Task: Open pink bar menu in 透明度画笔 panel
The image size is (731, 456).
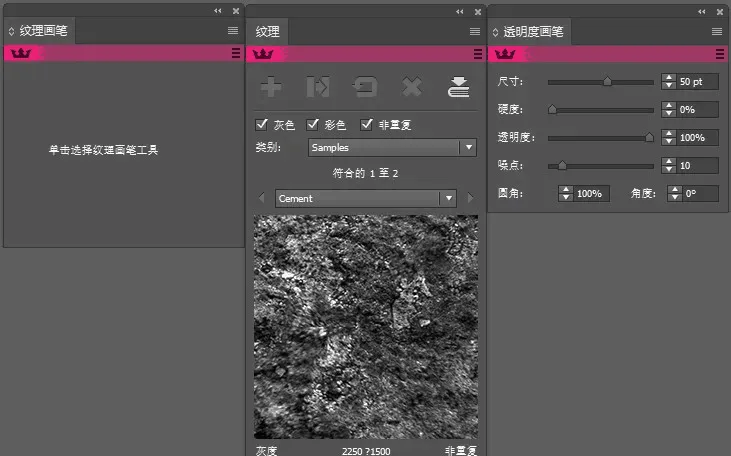Action: pyautogui.click(x=720, y=54)
